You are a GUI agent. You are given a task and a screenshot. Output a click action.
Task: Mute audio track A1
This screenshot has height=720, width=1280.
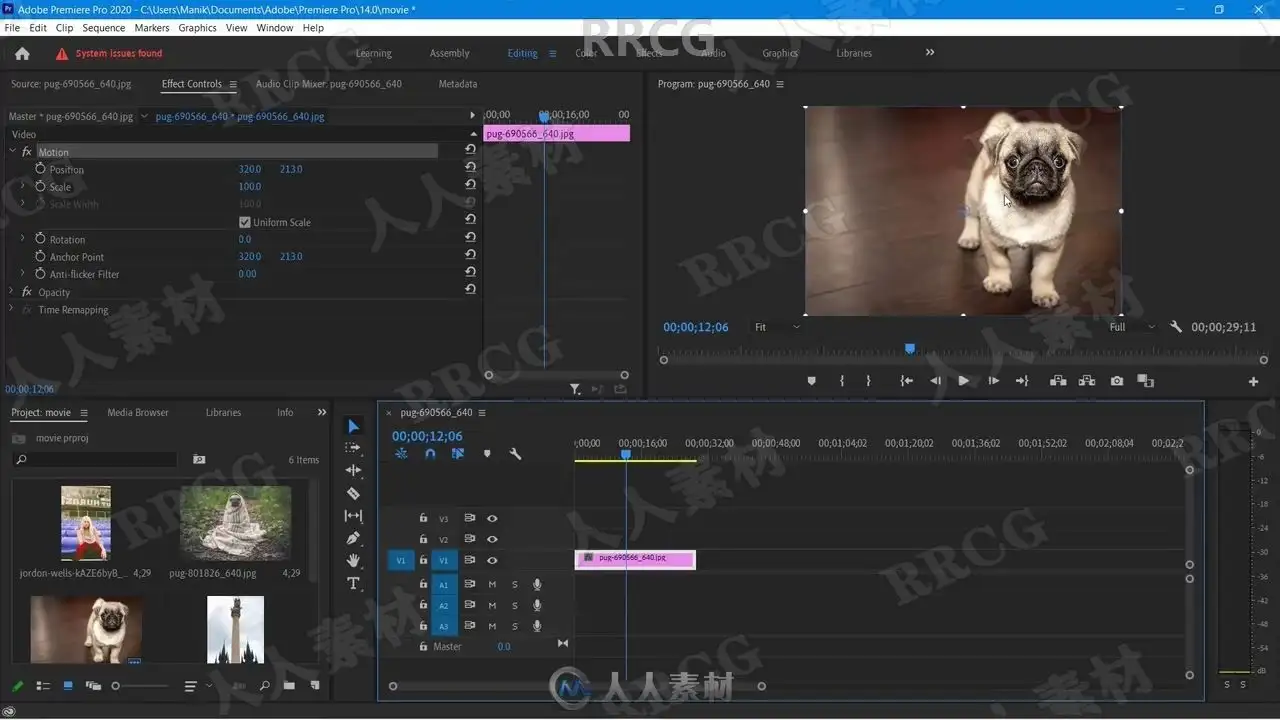[x=492, y=584]
